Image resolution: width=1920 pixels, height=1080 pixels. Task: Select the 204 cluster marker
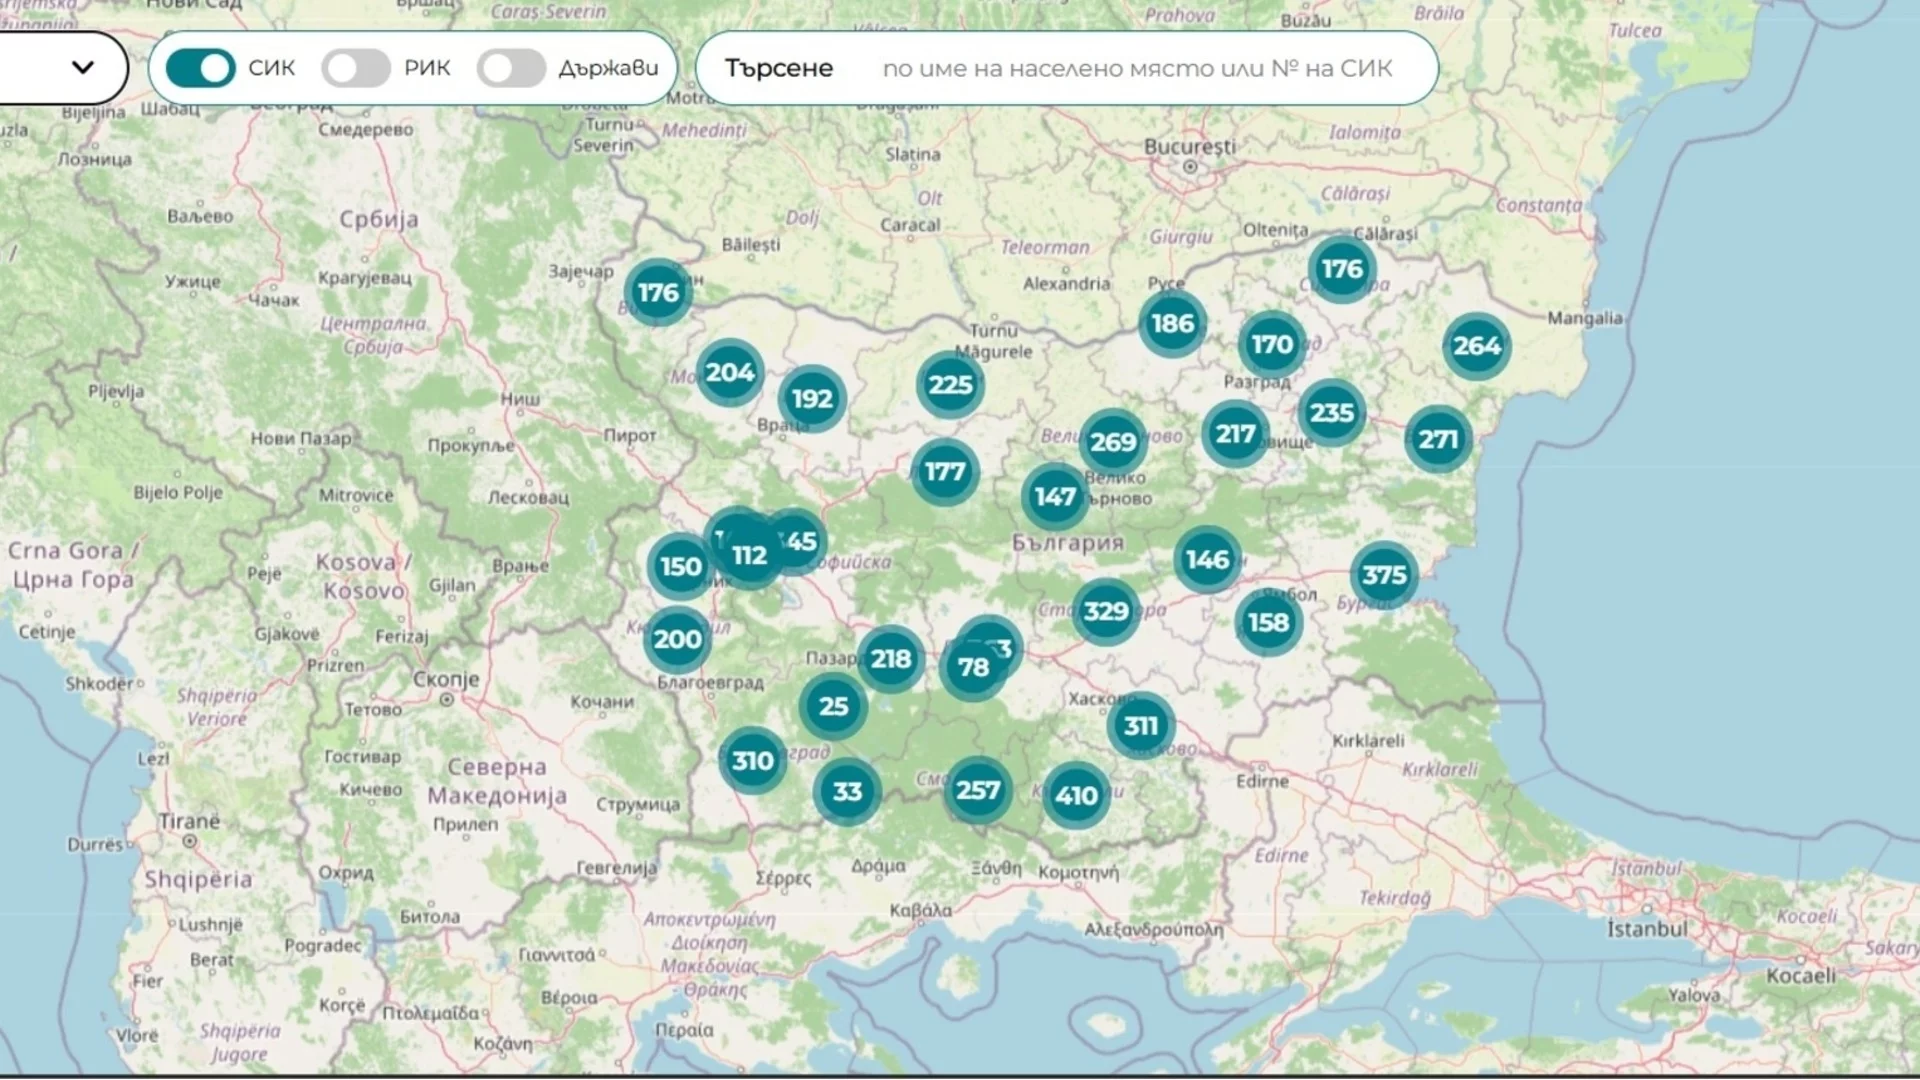(x=730, y=373)
